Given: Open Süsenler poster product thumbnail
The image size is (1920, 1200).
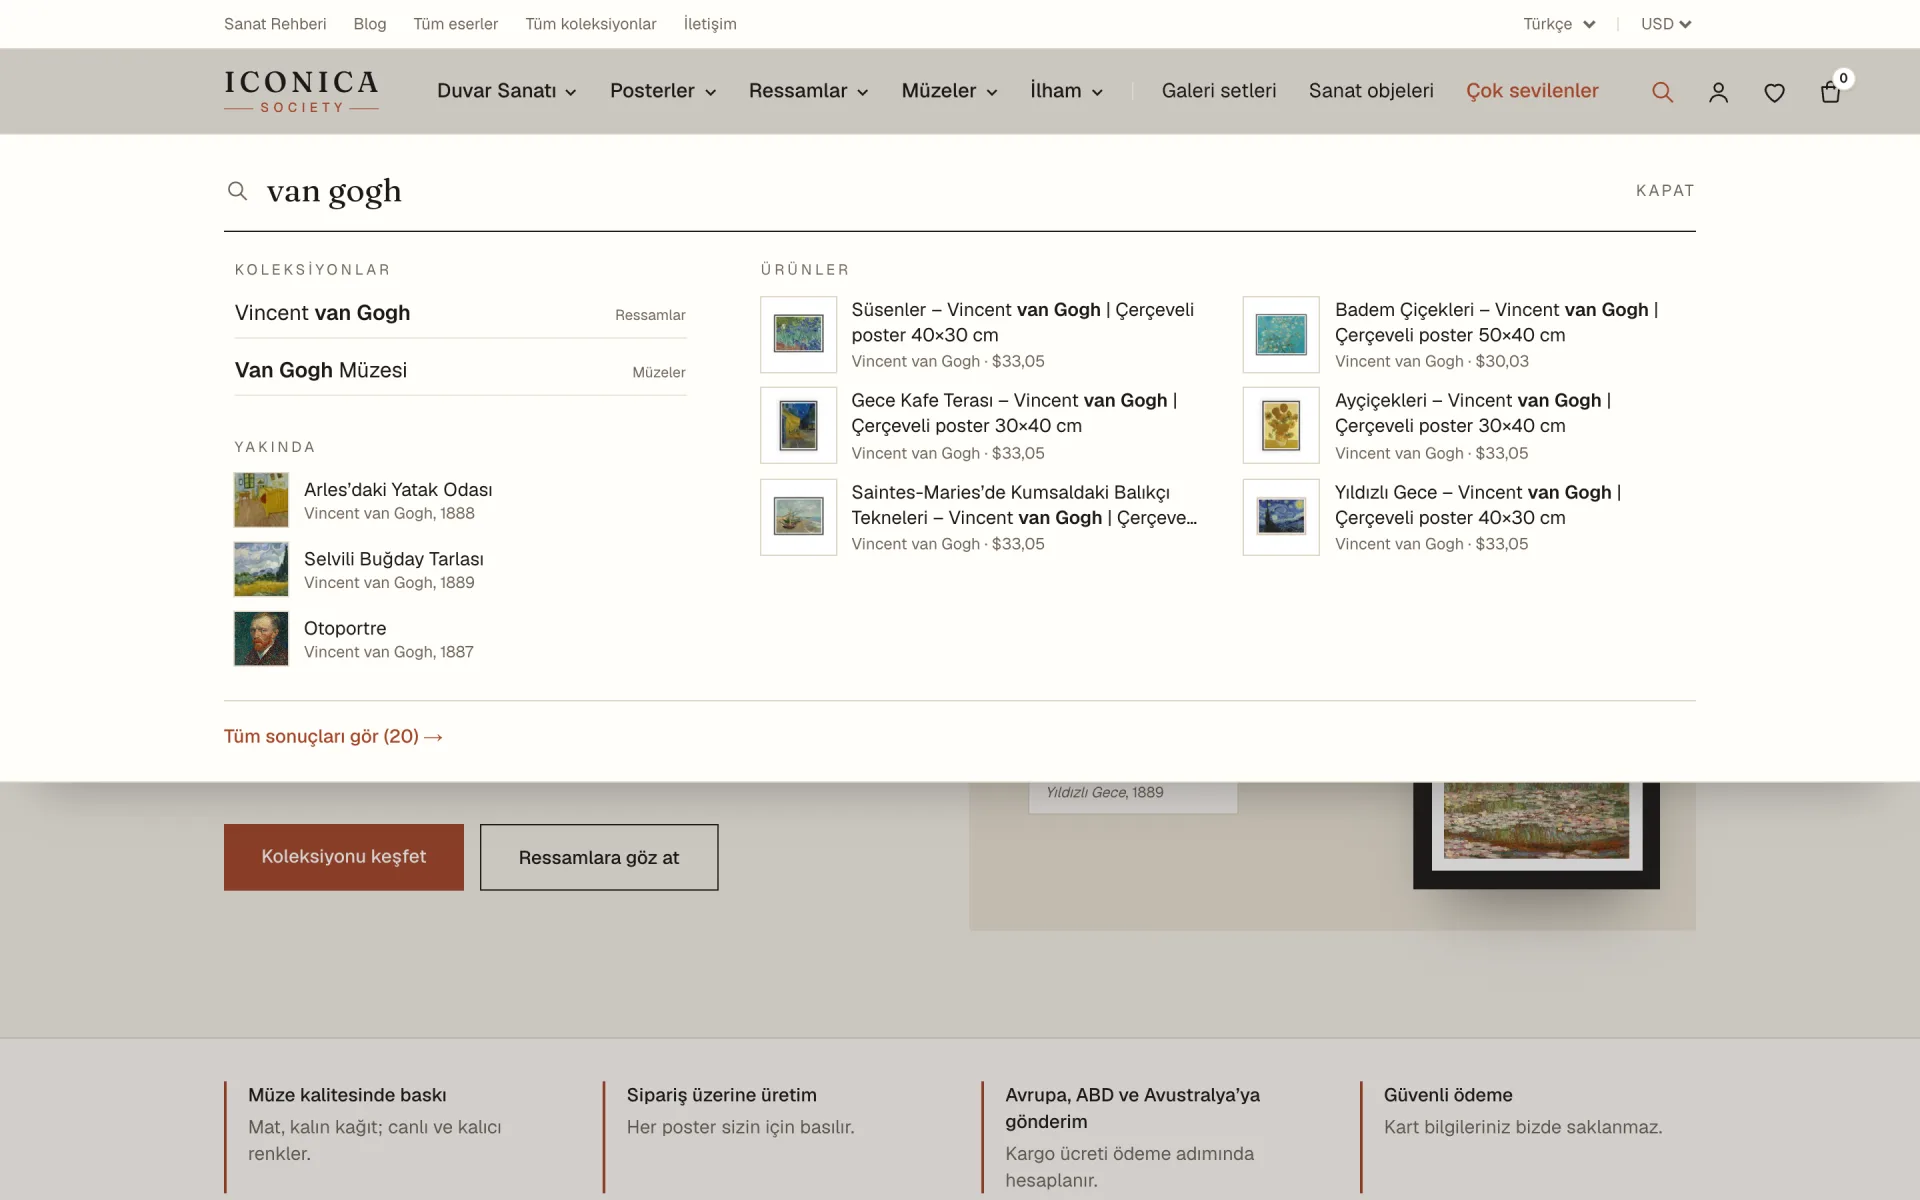Looking at the screenshot, I should pyautogui.click(x=798, y=334).
